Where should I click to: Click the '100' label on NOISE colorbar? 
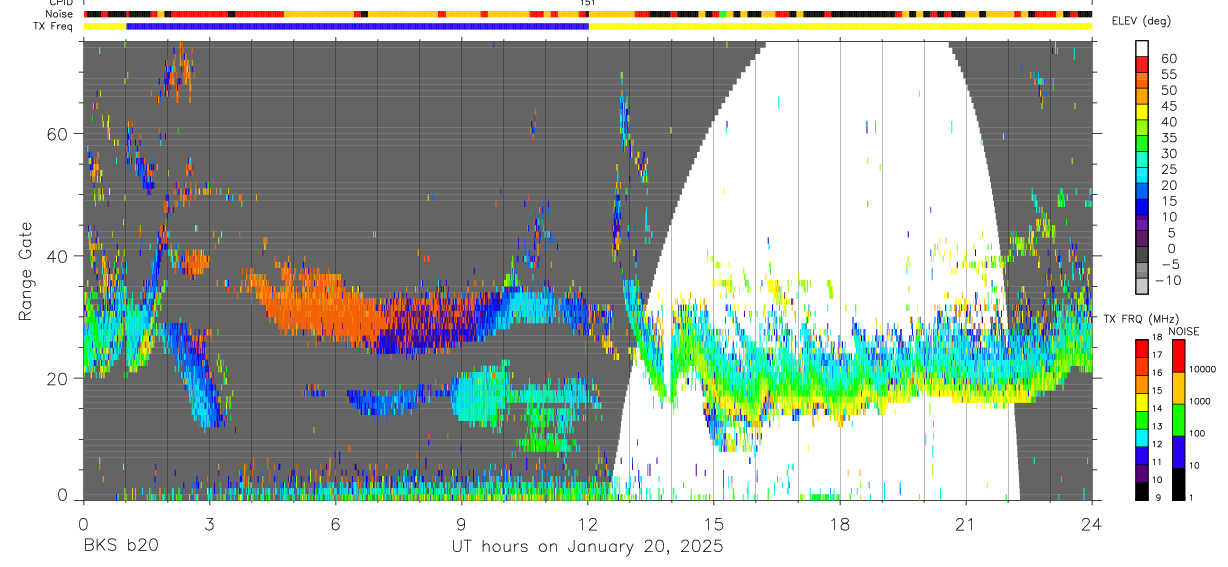[1199, 434]
